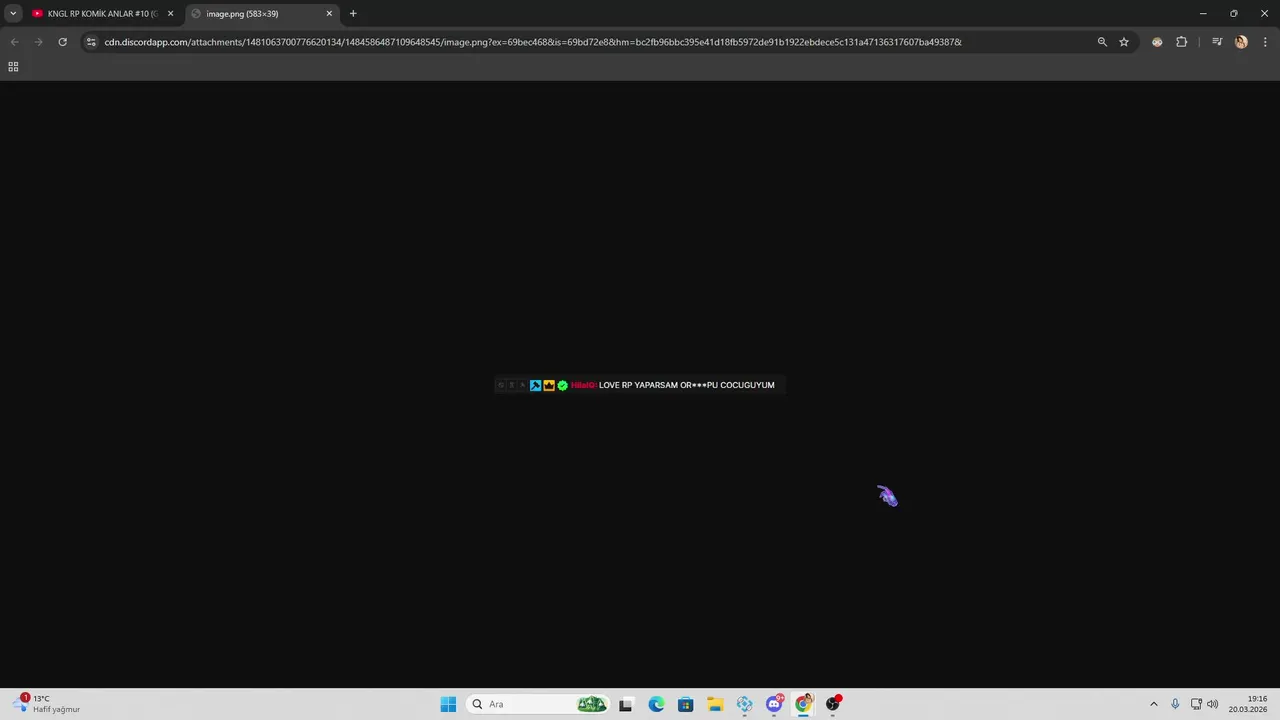Click the displayed chat message image
Image resolution: width=1280 pixels, height=720 pixels.
point(640,385)
